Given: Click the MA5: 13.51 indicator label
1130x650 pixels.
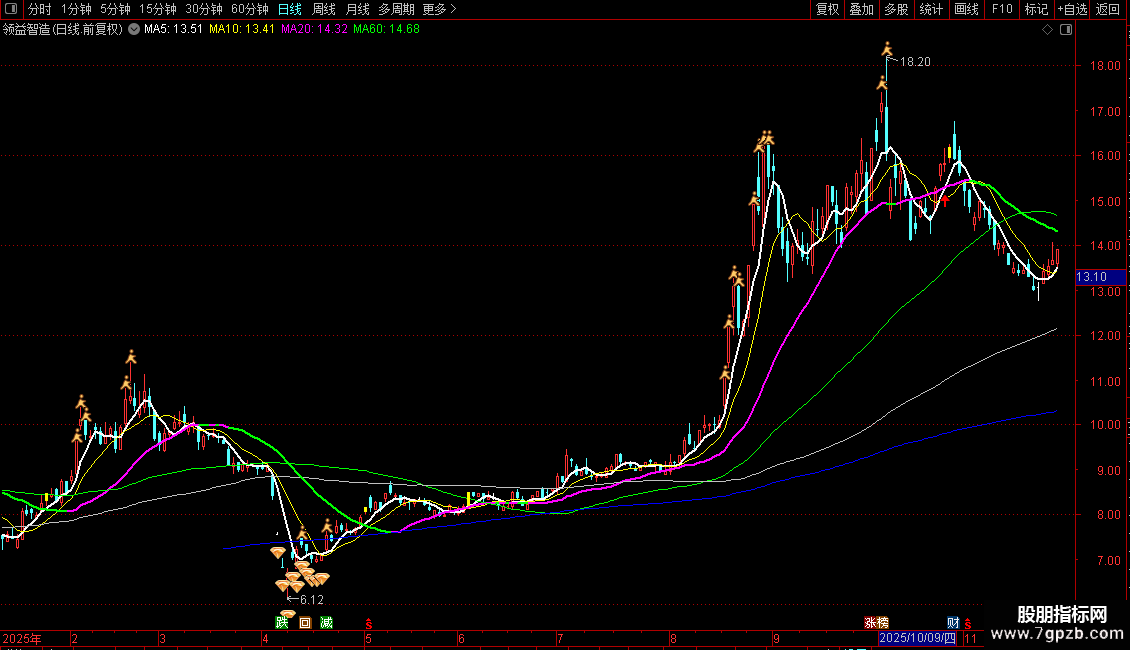Looking at the screenshot, I should [173, 30].
